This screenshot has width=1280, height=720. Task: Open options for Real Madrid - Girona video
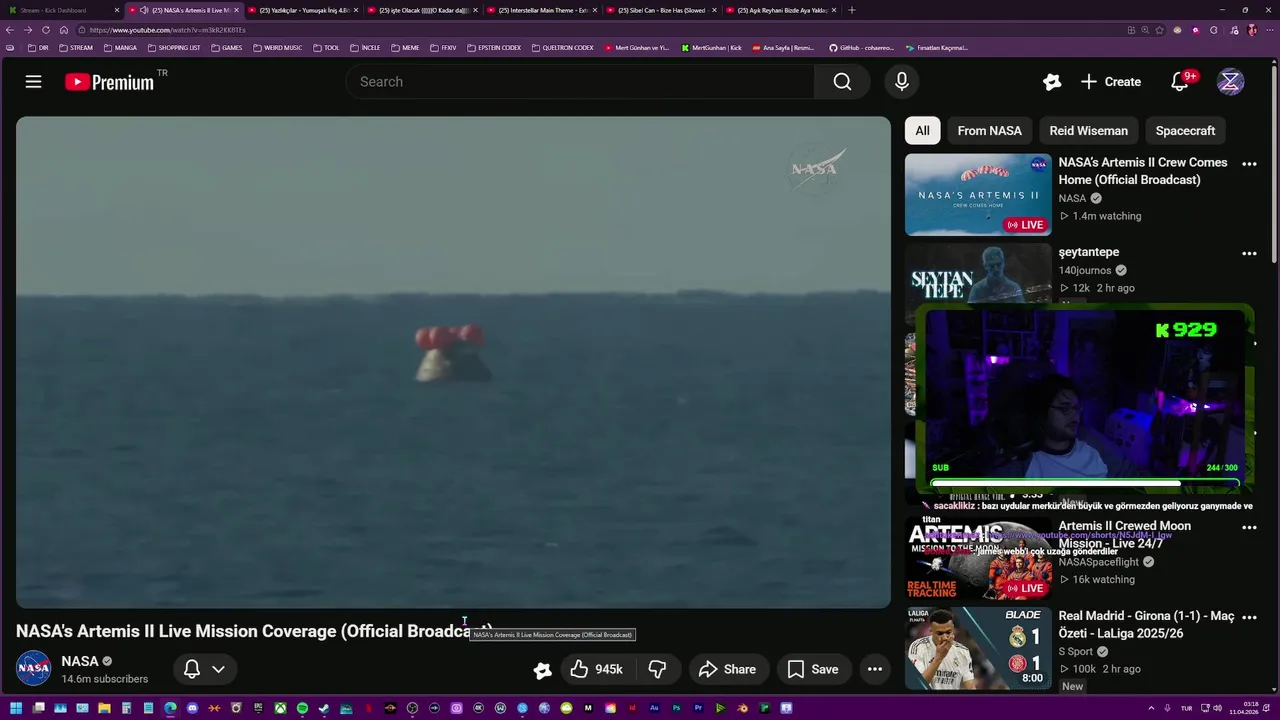coord(1249,617)
